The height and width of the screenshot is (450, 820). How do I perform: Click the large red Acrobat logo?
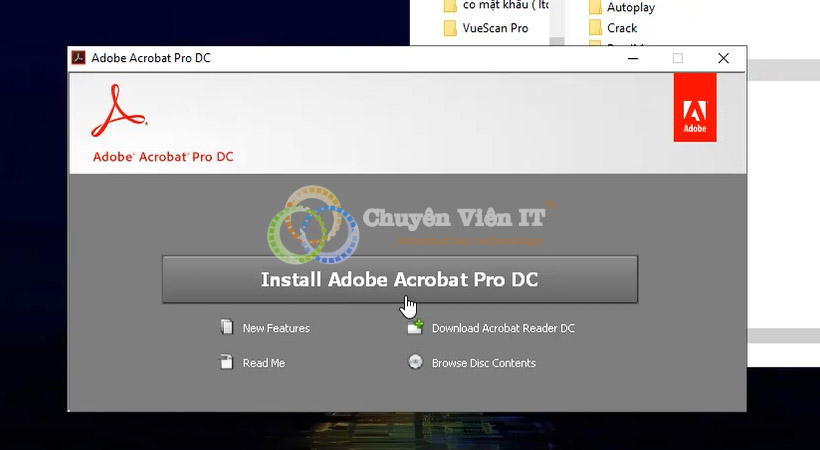pos(119,111)
